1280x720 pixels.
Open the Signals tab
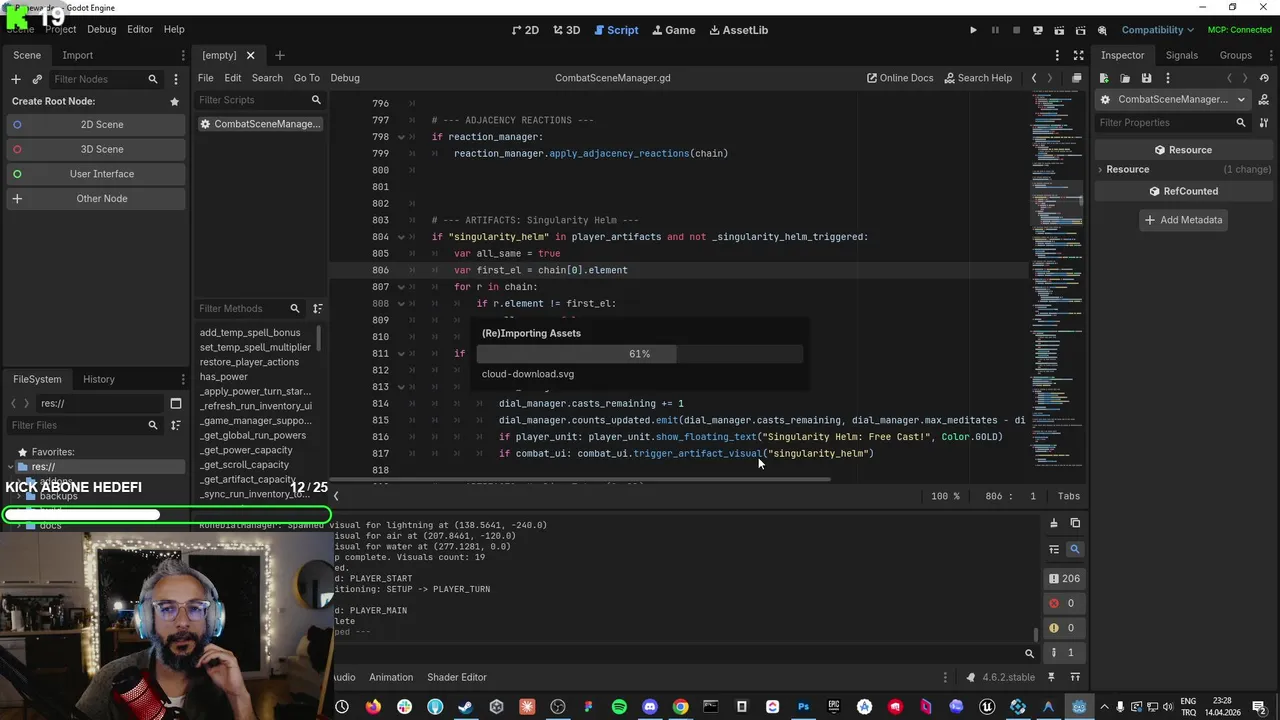tap(1181, 55)
